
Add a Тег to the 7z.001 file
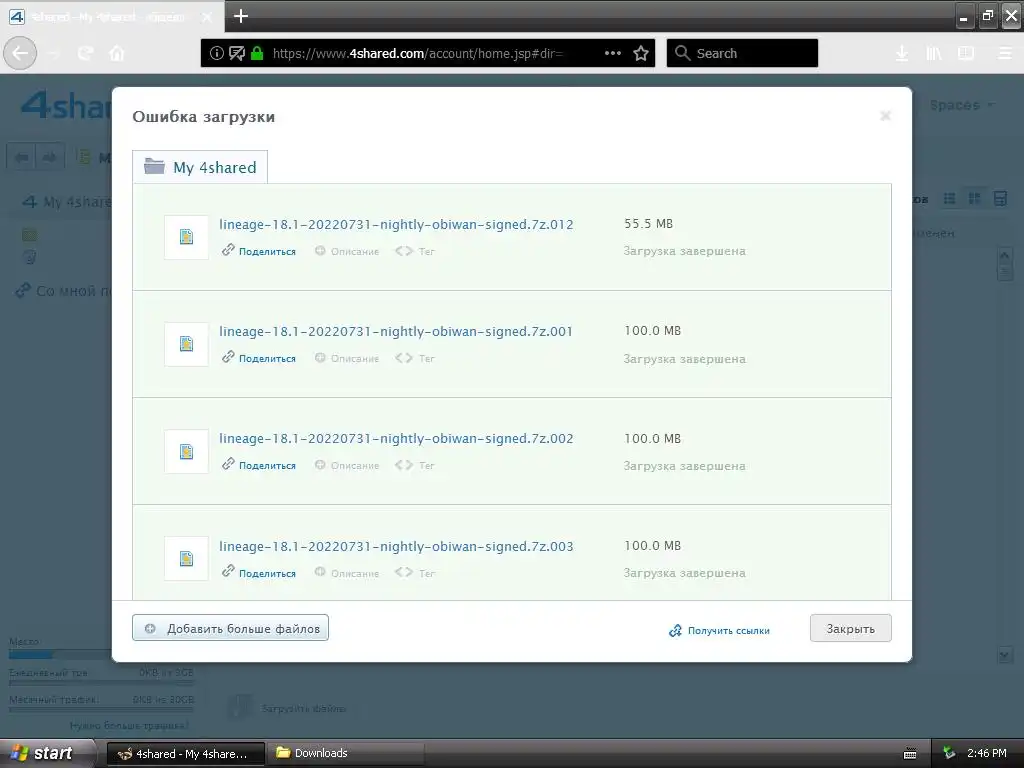tap(415, 359)
